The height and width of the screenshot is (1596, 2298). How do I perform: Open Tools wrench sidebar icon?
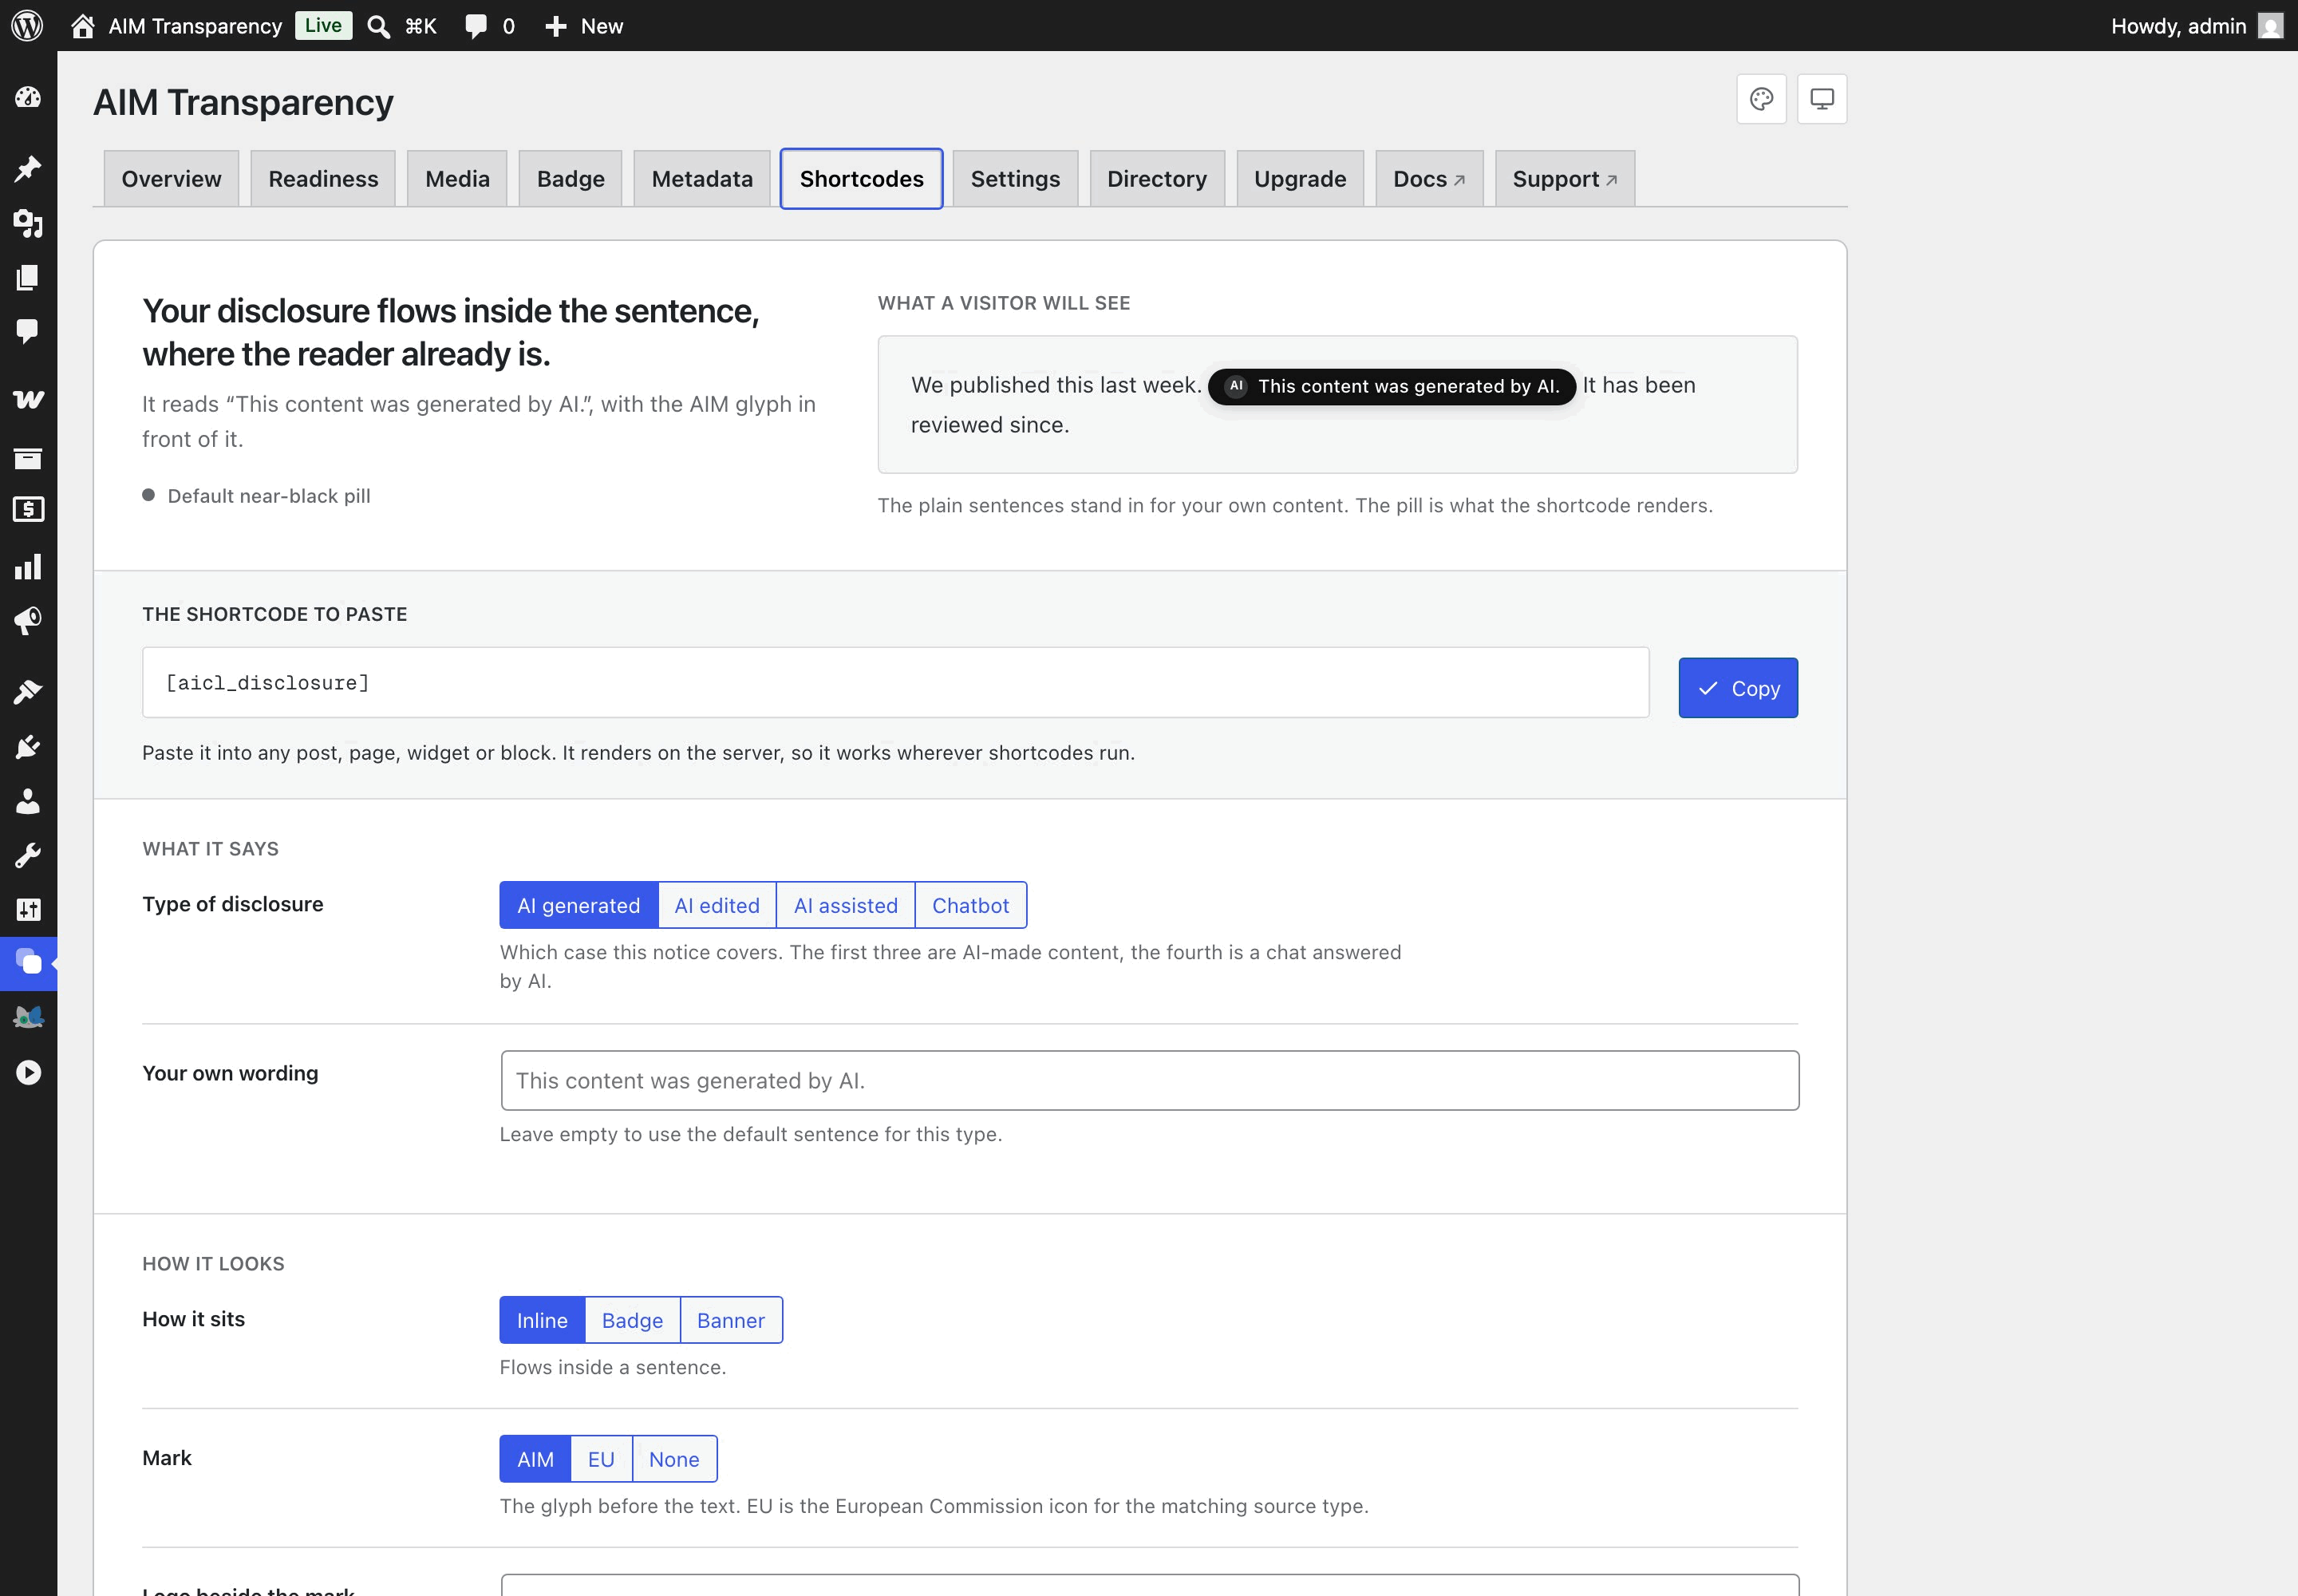click(28, 855)
